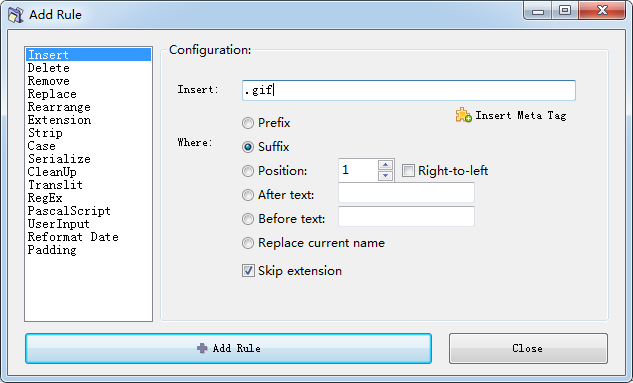The width and height of the screenshot is (633, 383).
Task: Click the Close button
Action: pyautogui.click(x=528, y=348)
